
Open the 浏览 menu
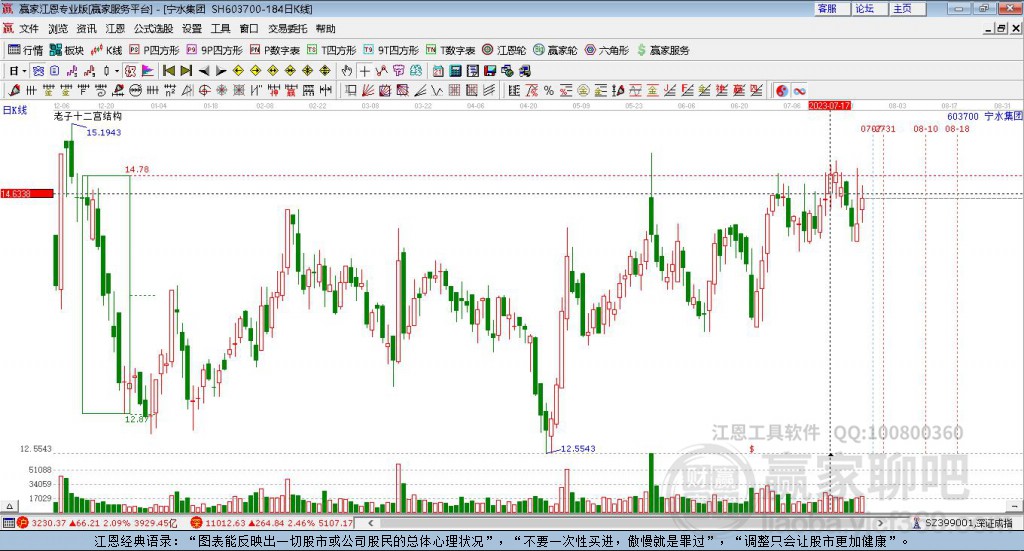pyautogui.click(x=57, y=29)
